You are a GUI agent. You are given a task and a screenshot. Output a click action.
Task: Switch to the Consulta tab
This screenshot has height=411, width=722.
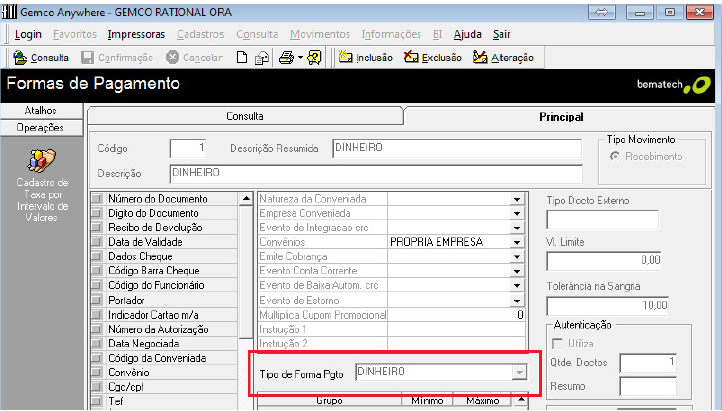245,116
